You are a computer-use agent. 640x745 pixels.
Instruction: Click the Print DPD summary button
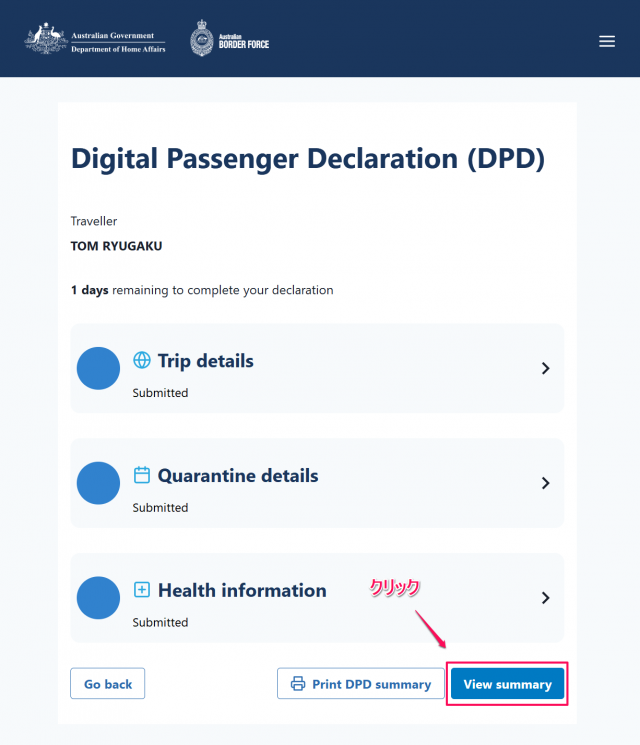[x=361, y=684]
